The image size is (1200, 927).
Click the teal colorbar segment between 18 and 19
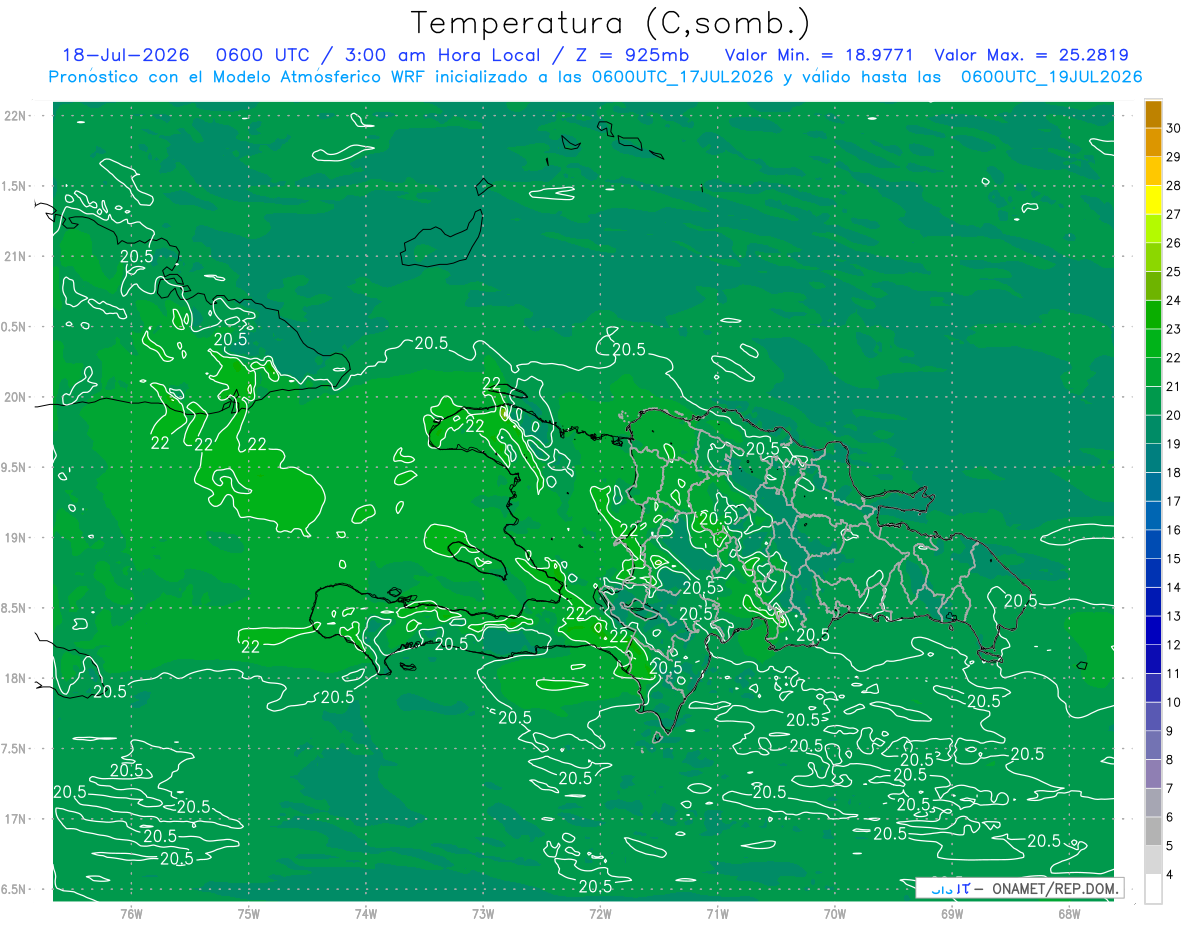(x=1153, y=458)
